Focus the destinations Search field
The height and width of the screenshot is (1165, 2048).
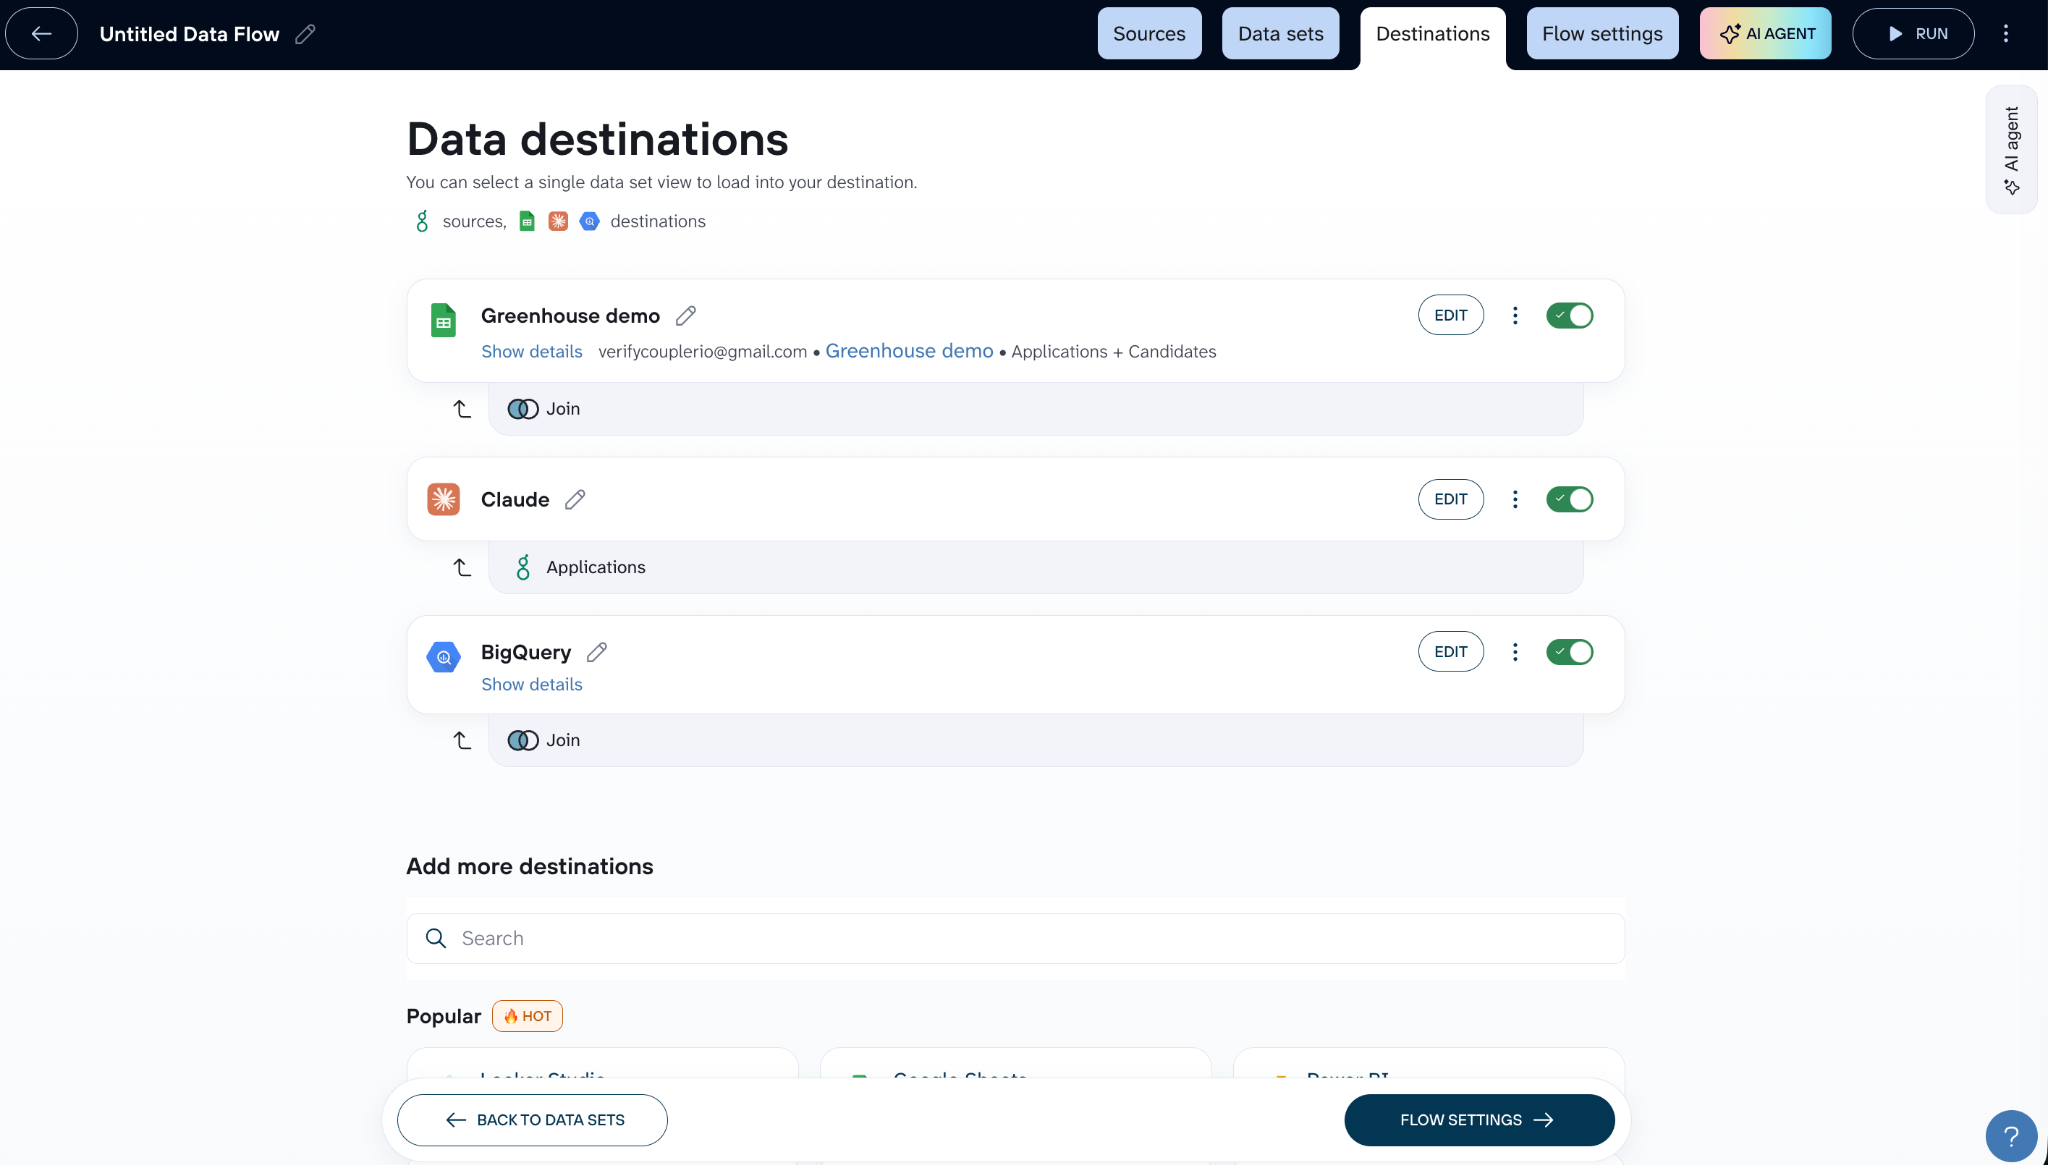1015,938
